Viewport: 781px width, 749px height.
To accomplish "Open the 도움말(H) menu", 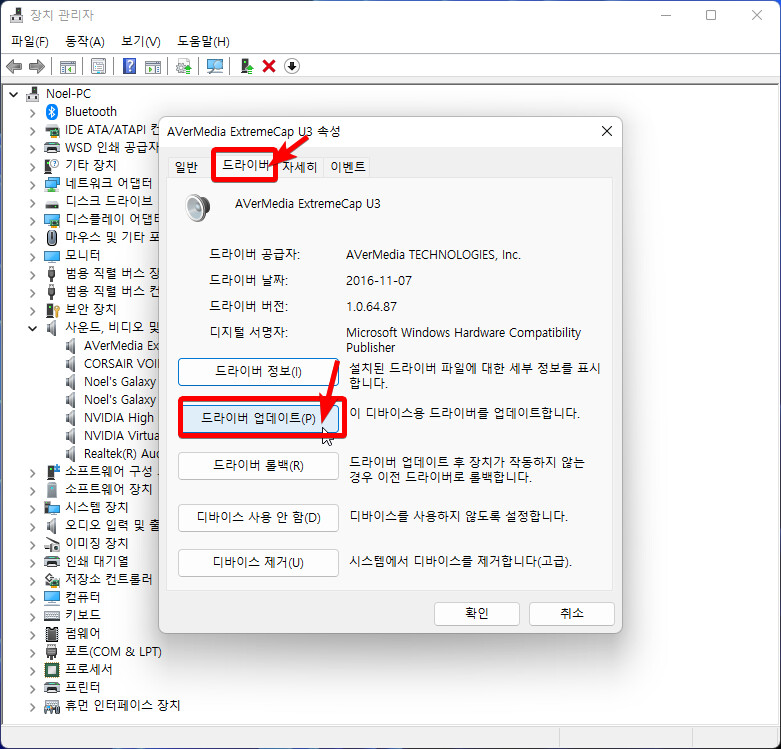I will point(203,41).
